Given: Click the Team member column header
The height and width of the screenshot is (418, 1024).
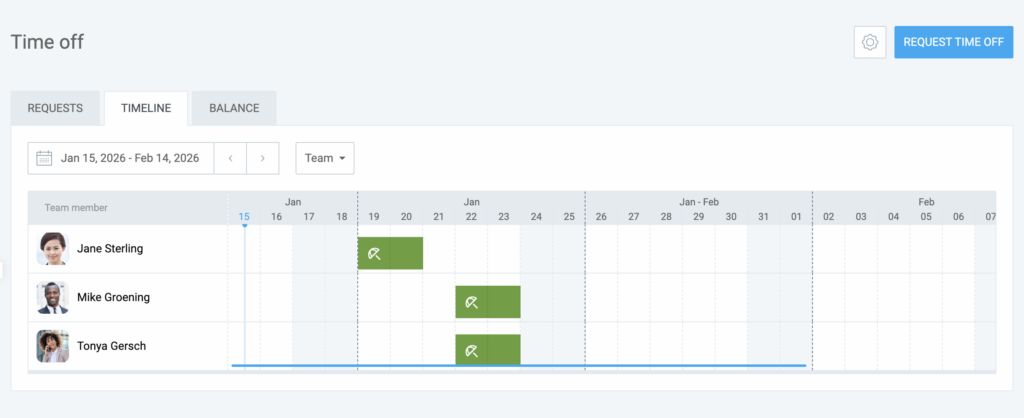Looking at the screenshot, I should (x=76, y=208).
